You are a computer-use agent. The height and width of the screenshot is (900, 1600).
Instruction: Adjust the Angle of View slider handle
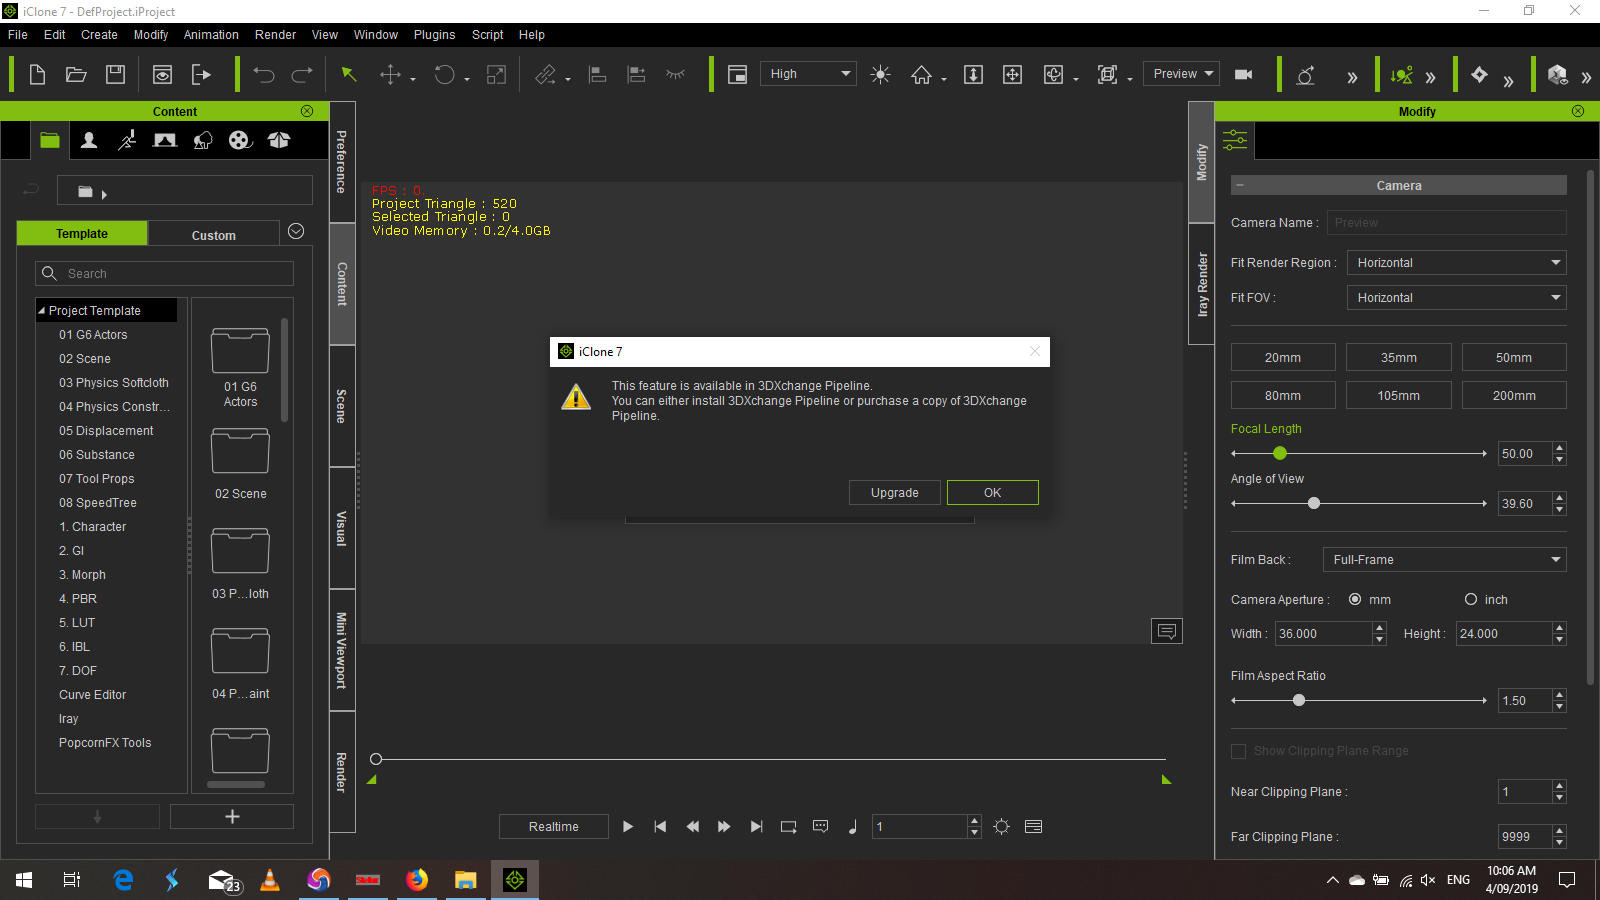tap(1314, 504)
